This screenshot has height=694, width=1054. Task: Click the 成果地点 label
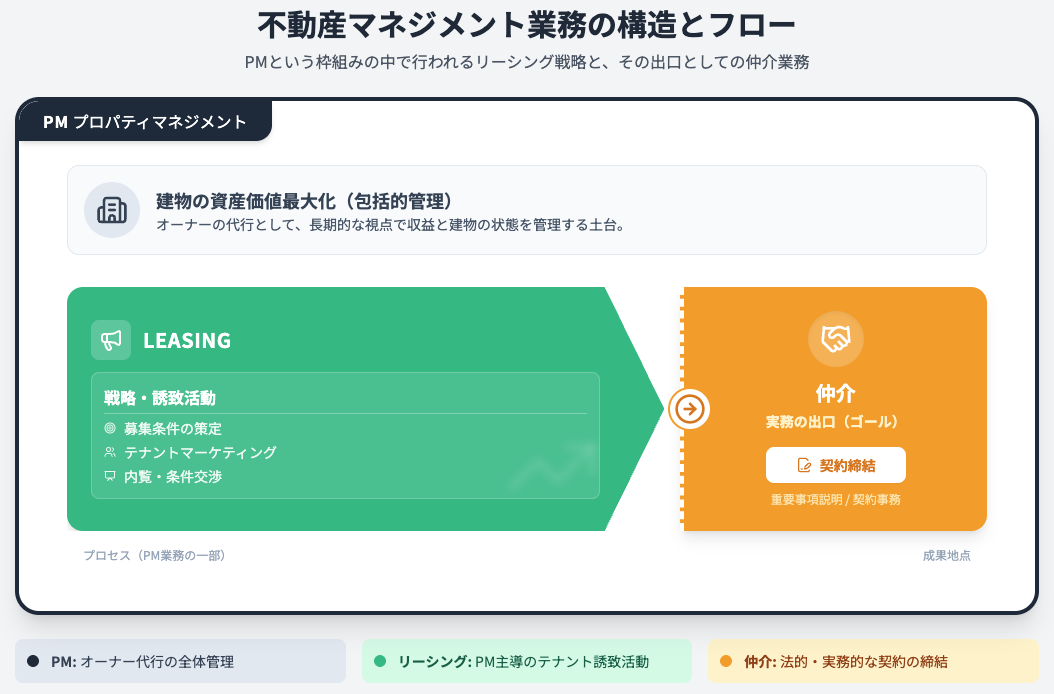coord(946,555)
